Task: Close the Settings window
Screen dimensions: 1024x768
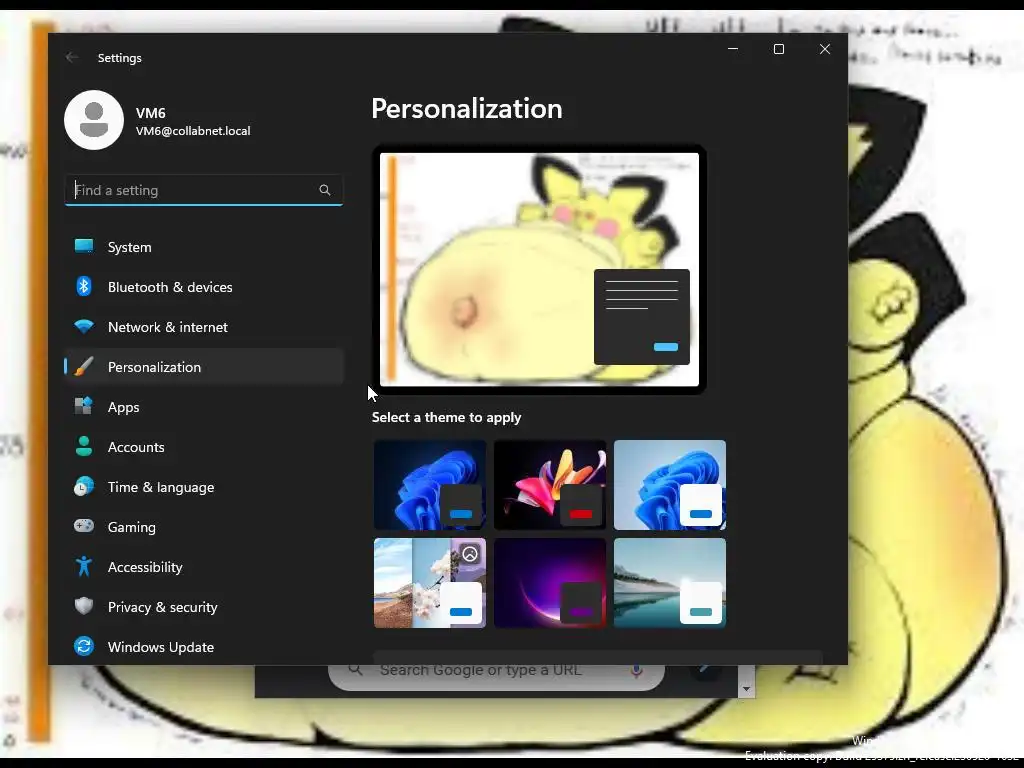Action: tap(825, 49)
